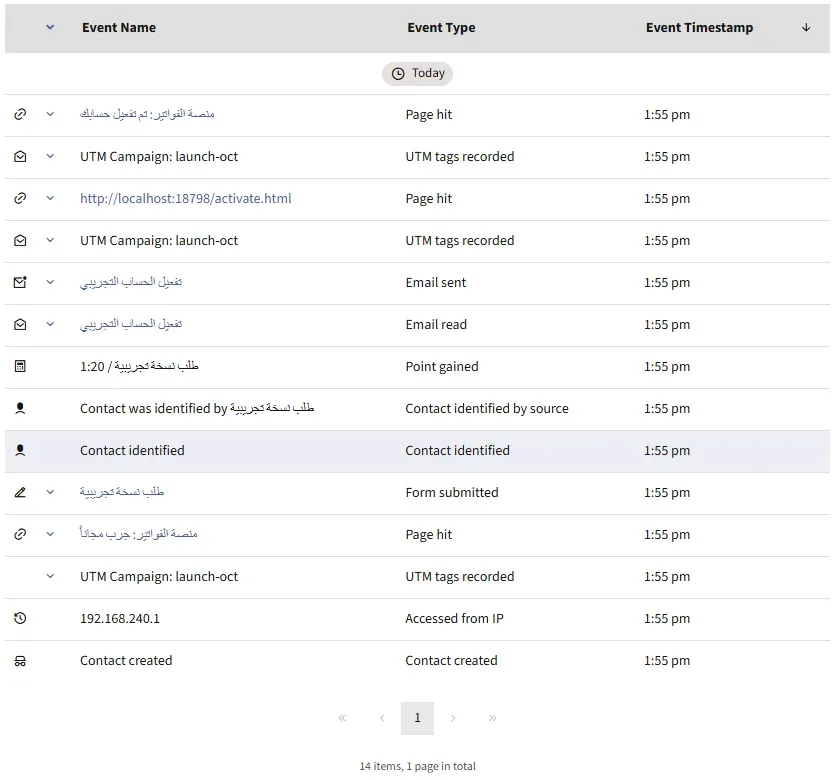Click the clock icon in the Today badge
The image size is (840, 780).
pyautogui.click(x=398, y=74)
